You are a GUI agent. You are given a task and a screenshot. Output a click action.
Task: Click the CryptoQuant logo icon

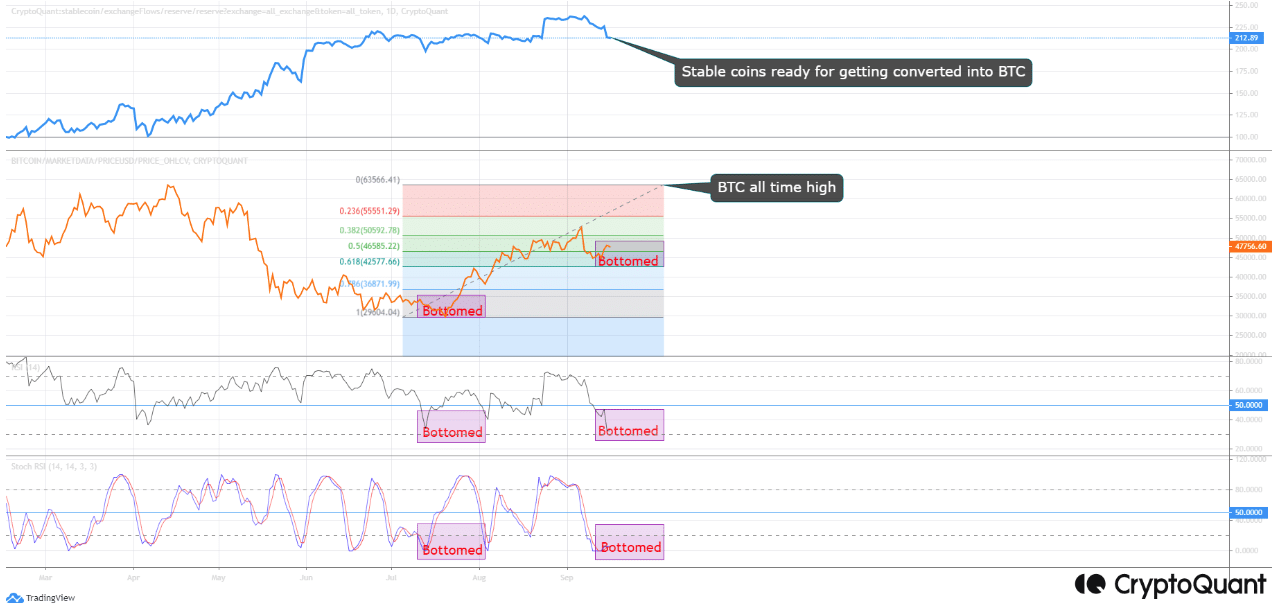(1088, 584)
